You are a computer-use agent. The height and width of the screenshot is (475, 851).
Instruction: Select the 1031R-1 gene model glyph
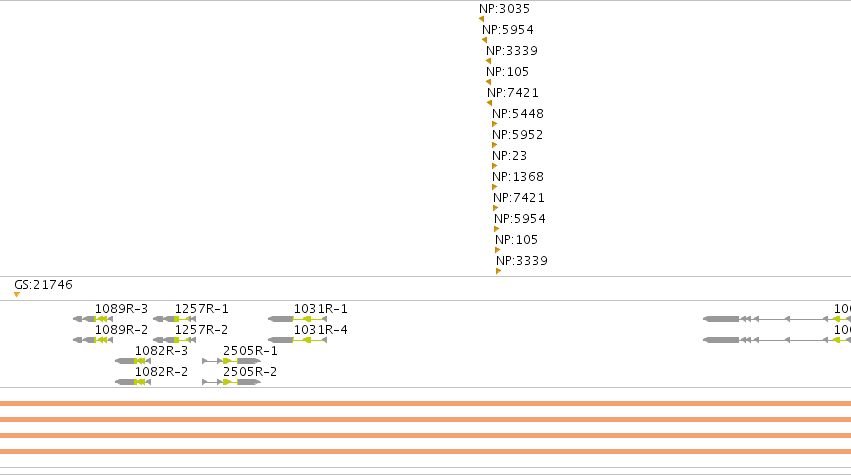297,319
